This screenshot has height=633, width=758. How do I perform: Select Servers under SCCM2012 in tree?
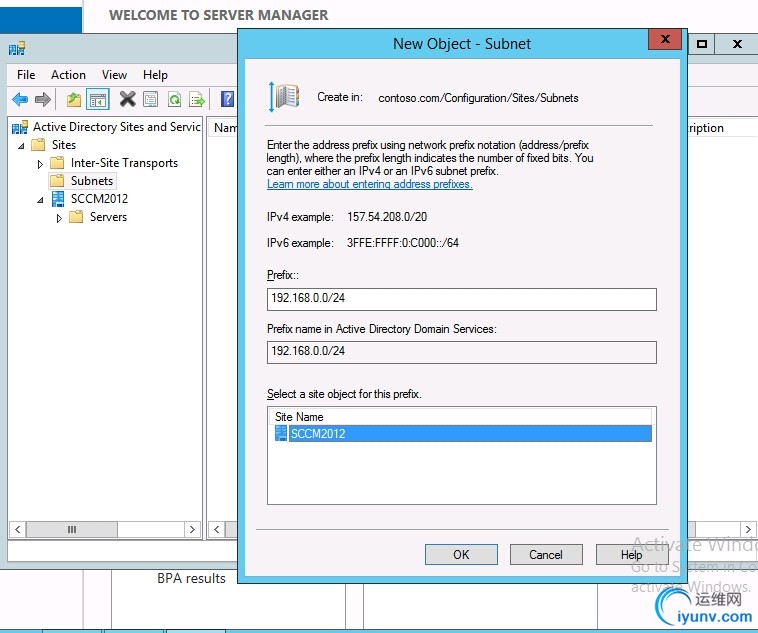click(108, 217)
